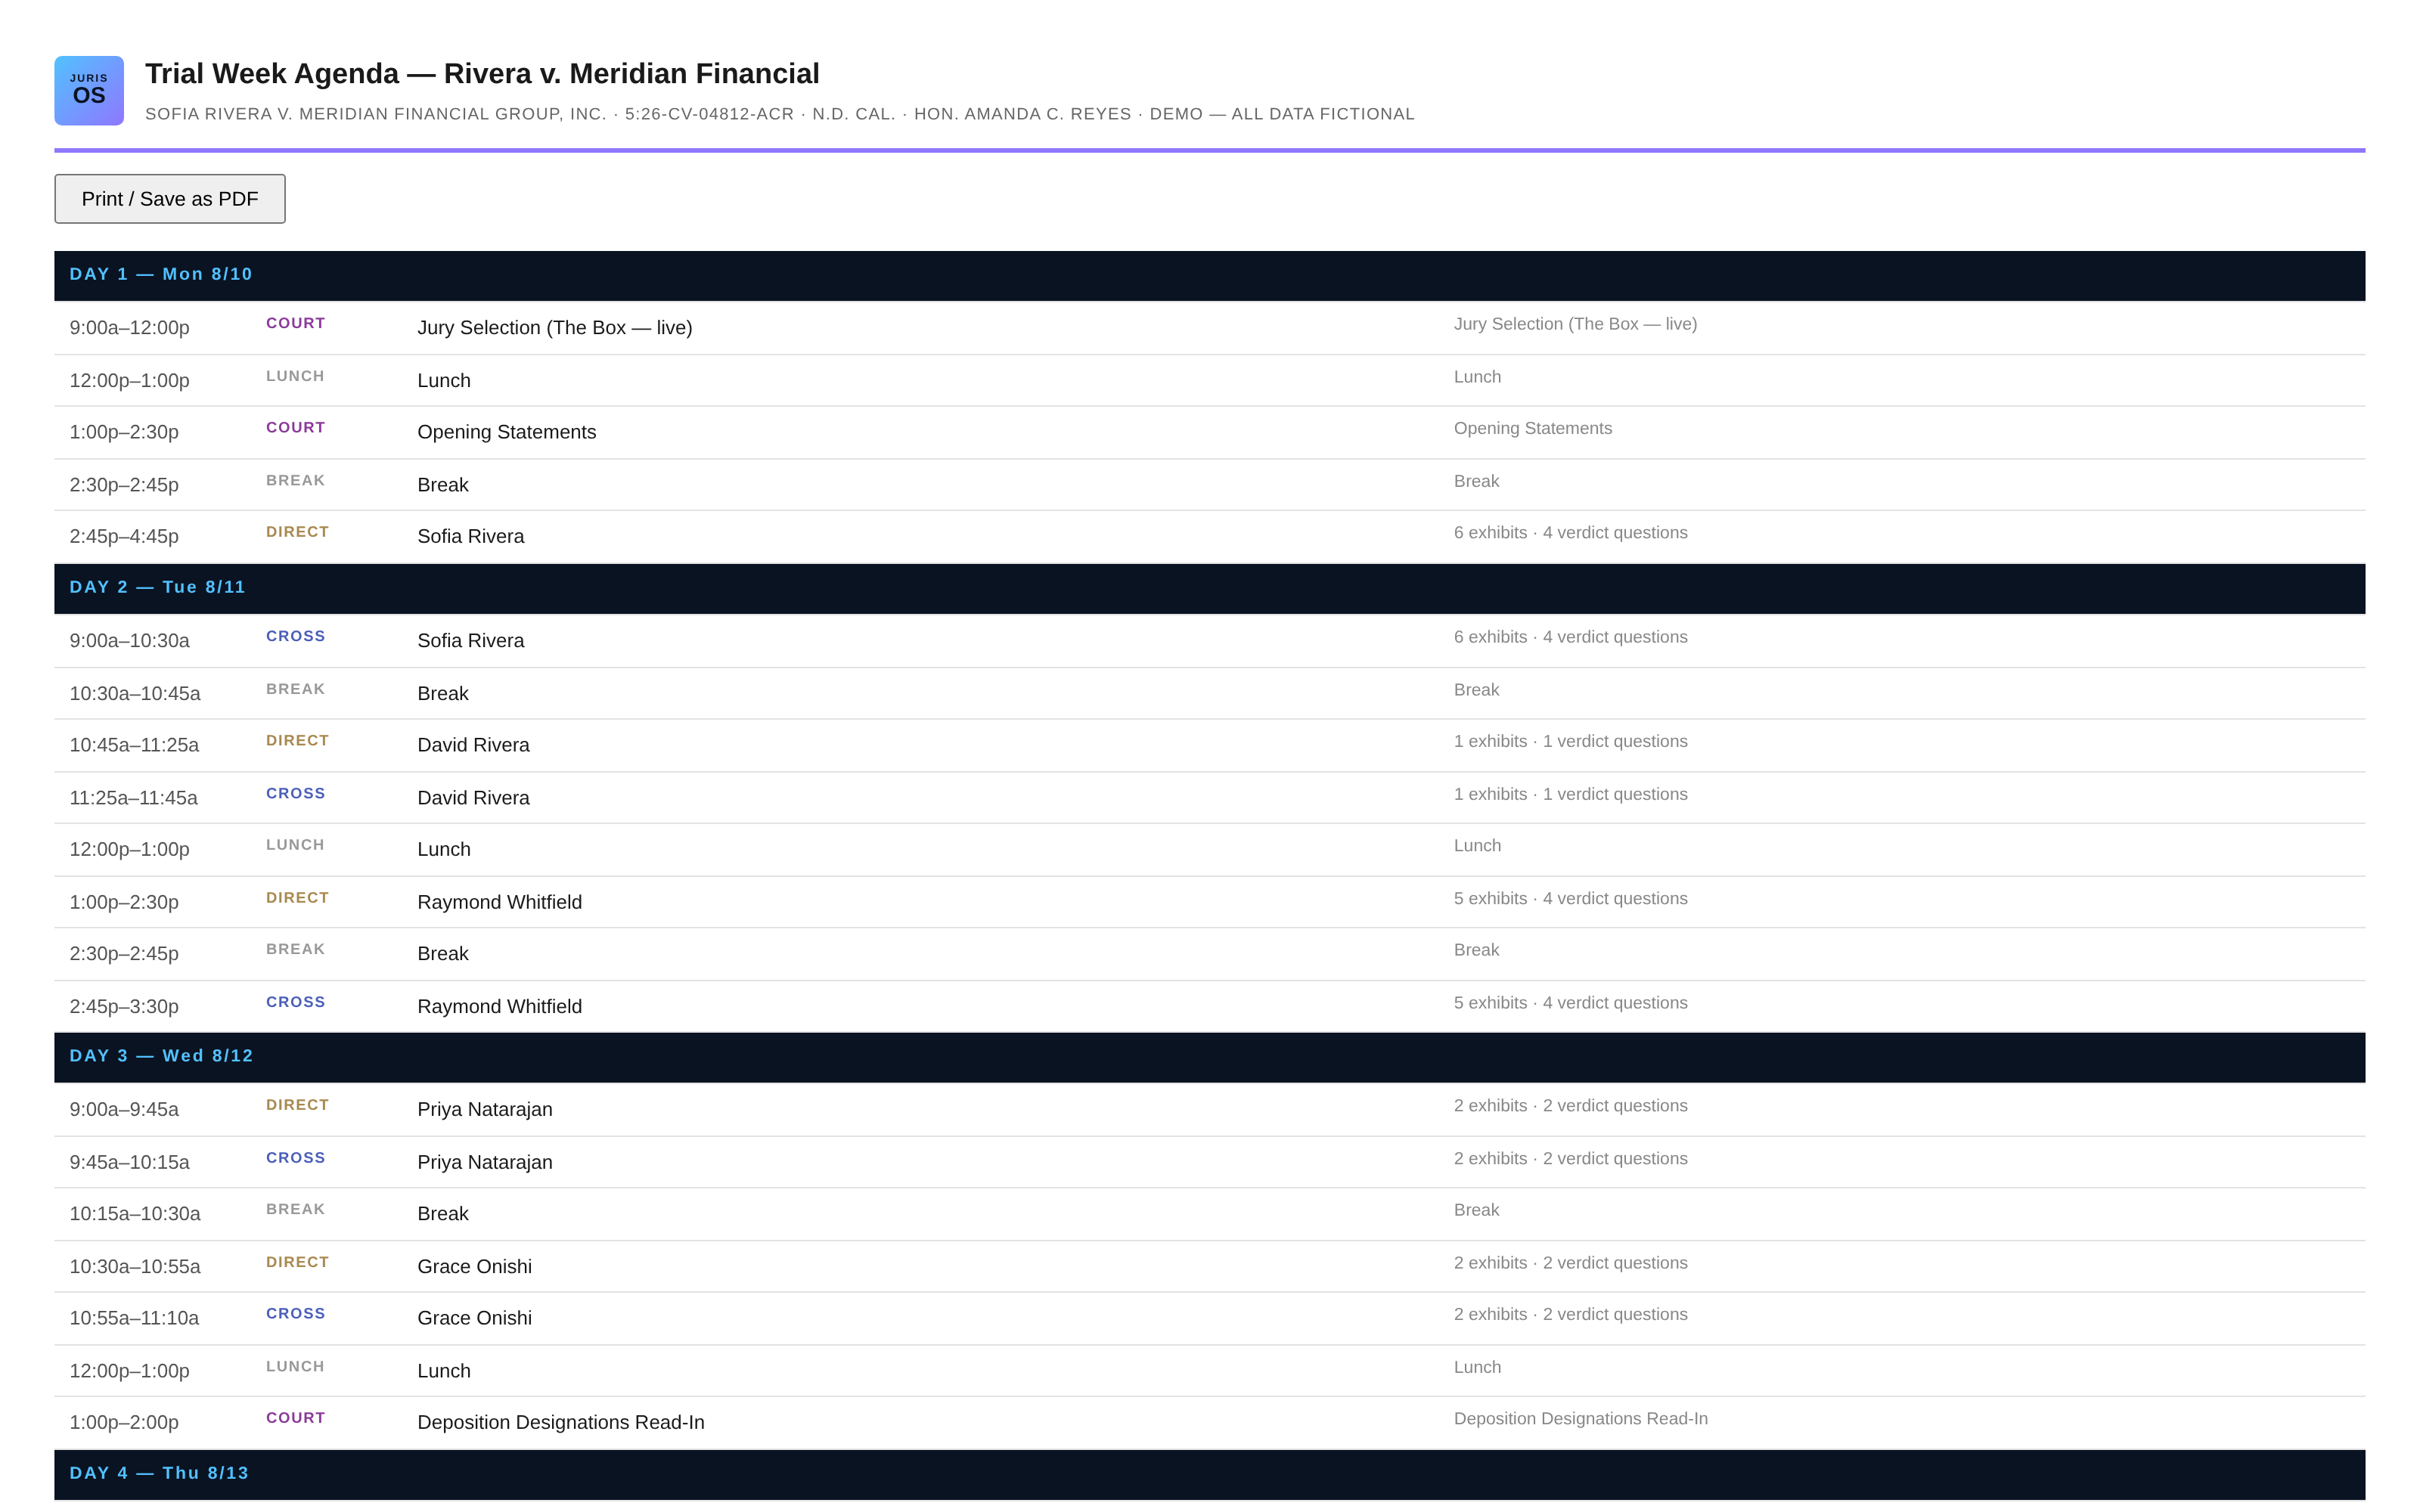Click the COURT tag at 1:00p–2:00p
2420x1512 pixels.
pyautogui.click(x=296, y=1418)
